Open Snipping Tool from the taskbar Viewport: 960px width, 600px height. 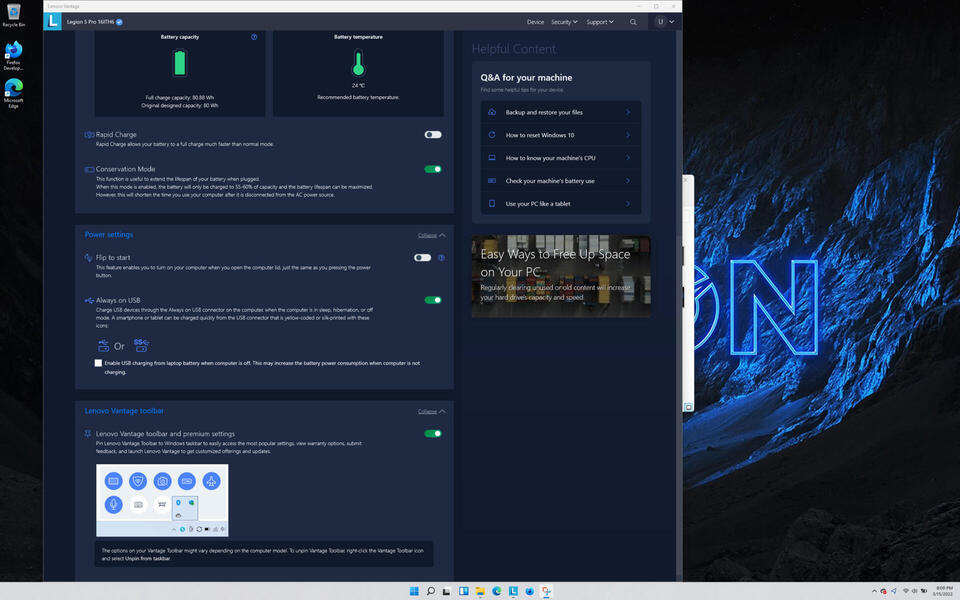[x=546, y=591]
